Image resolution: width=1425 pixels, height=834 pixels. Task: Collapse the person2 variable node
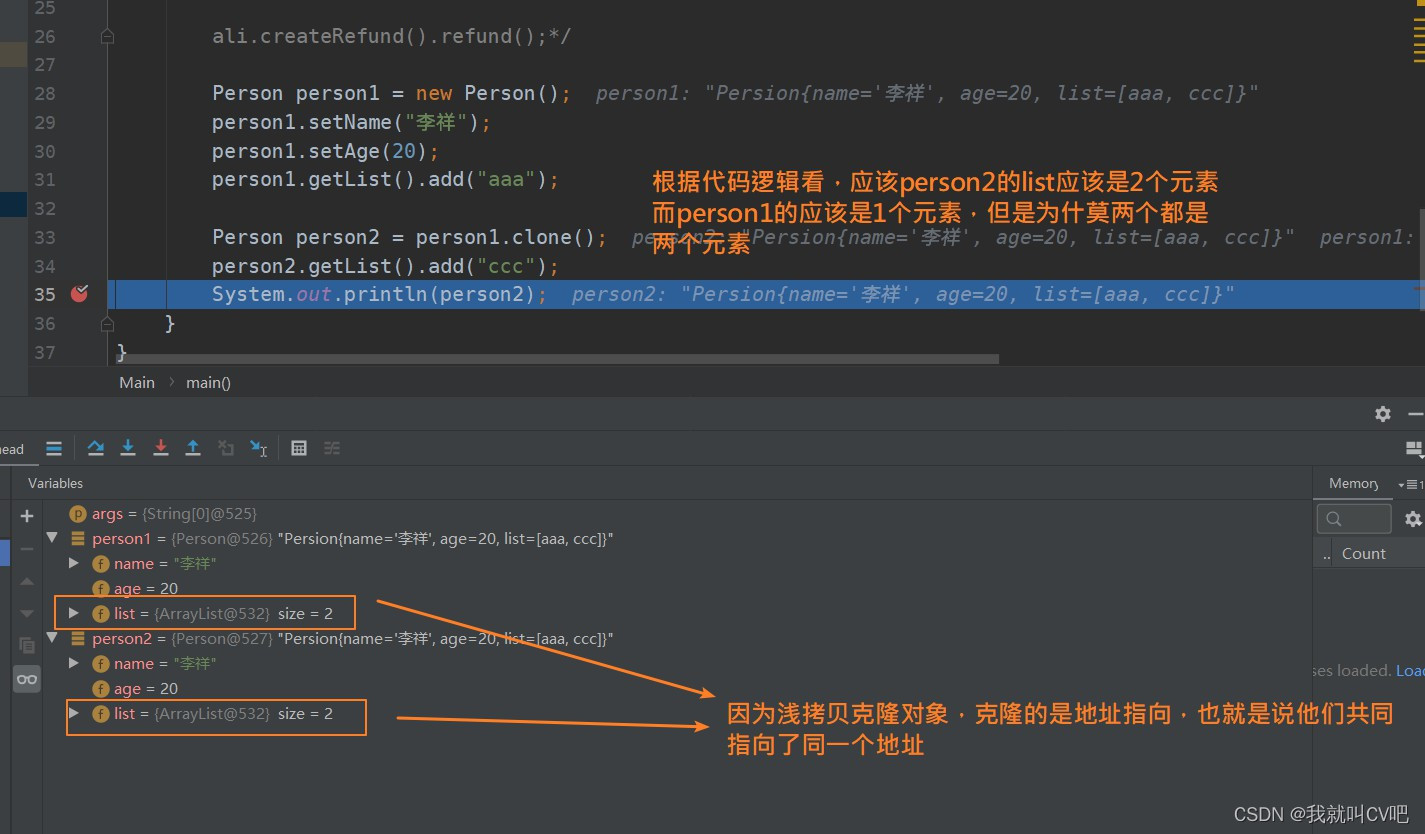click(x=52, y=638)
